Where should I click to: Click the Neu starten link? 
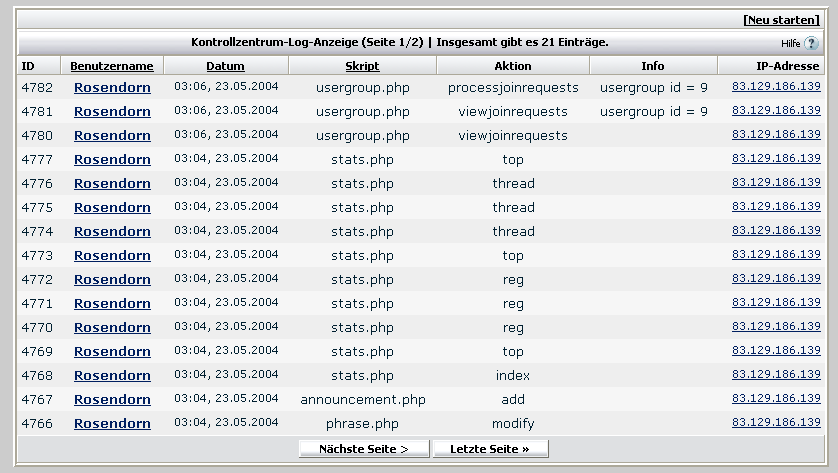(781, 20)
